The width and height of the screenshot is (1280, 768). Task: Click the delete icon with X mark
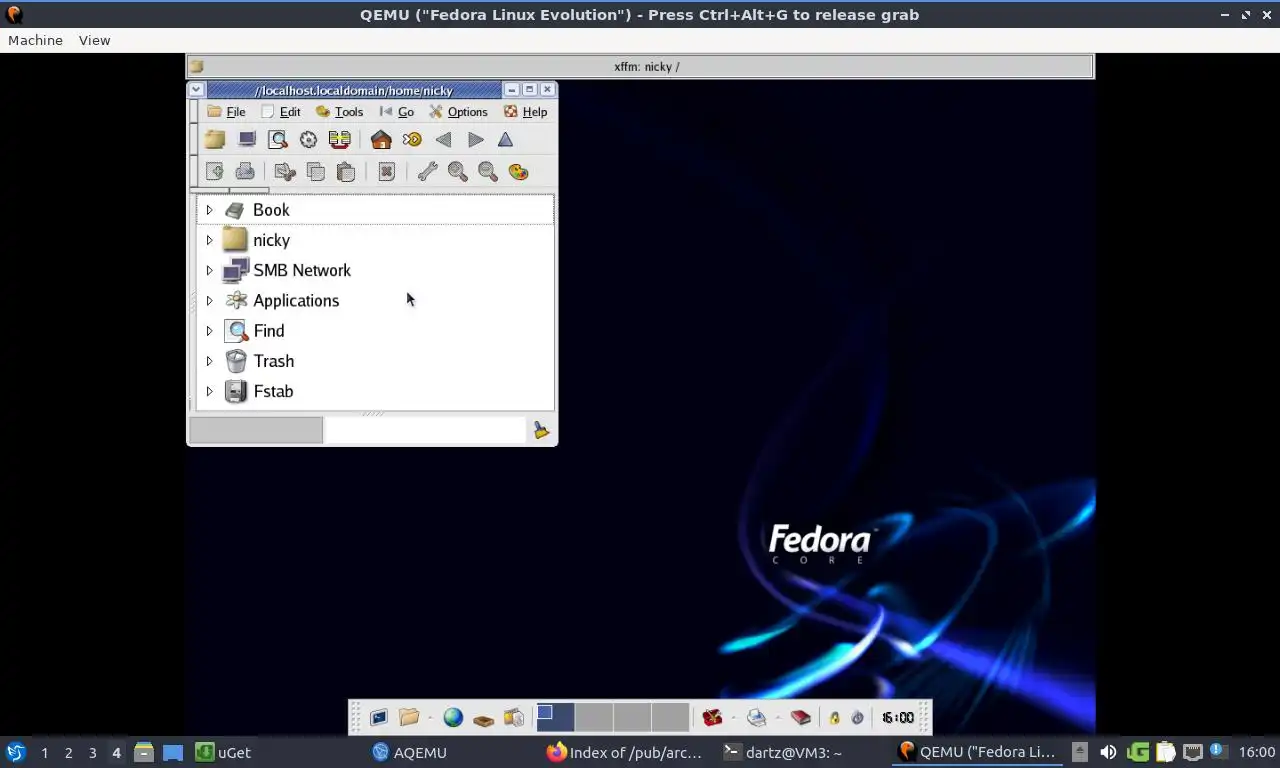[x=387, y=172]
